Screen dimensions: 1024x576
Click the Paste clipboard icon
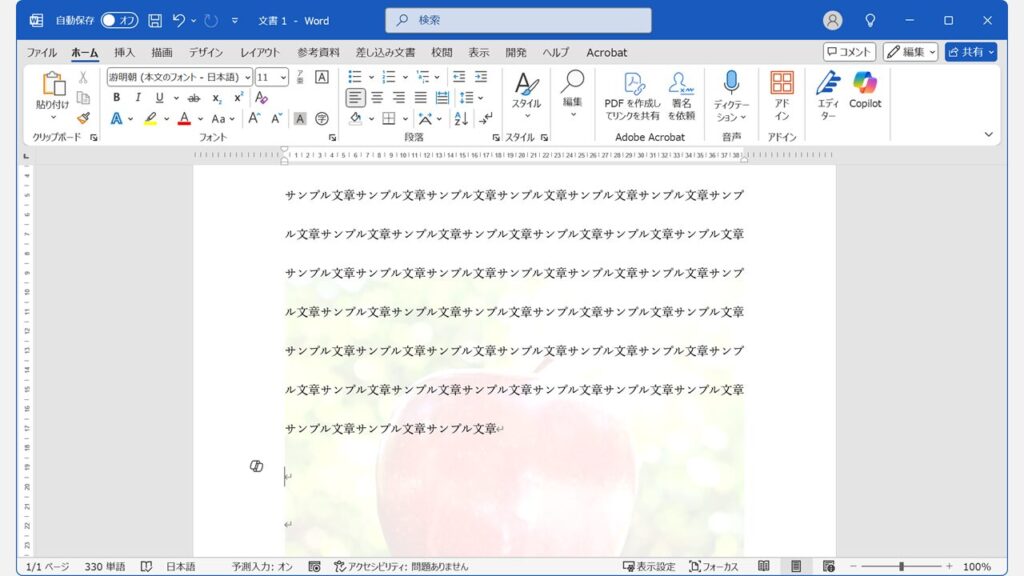(x=53, y=84)
